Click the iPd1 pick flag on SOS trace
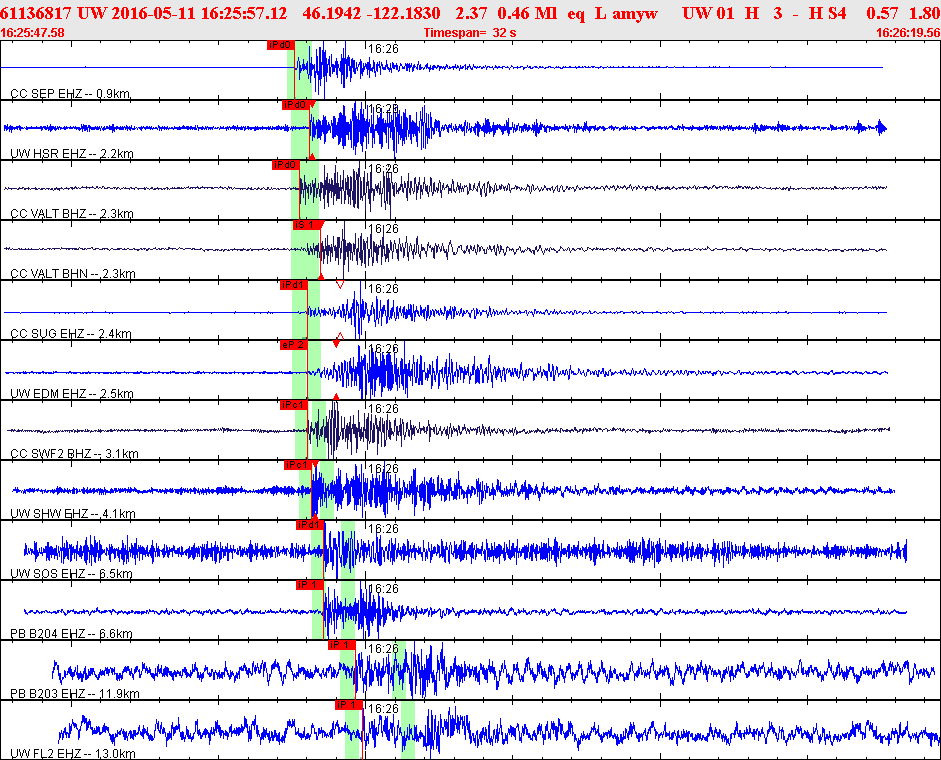 coord(308,525)
